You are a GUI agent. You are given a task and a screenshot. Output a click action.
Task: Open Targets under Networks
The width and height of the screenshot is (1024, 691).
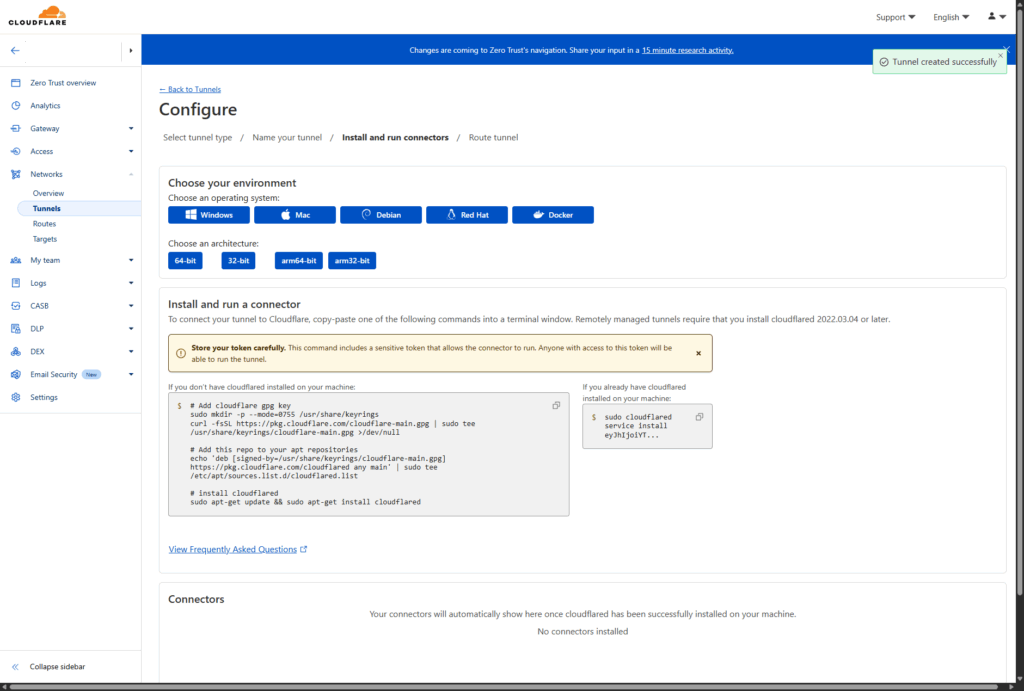point(45,239)
